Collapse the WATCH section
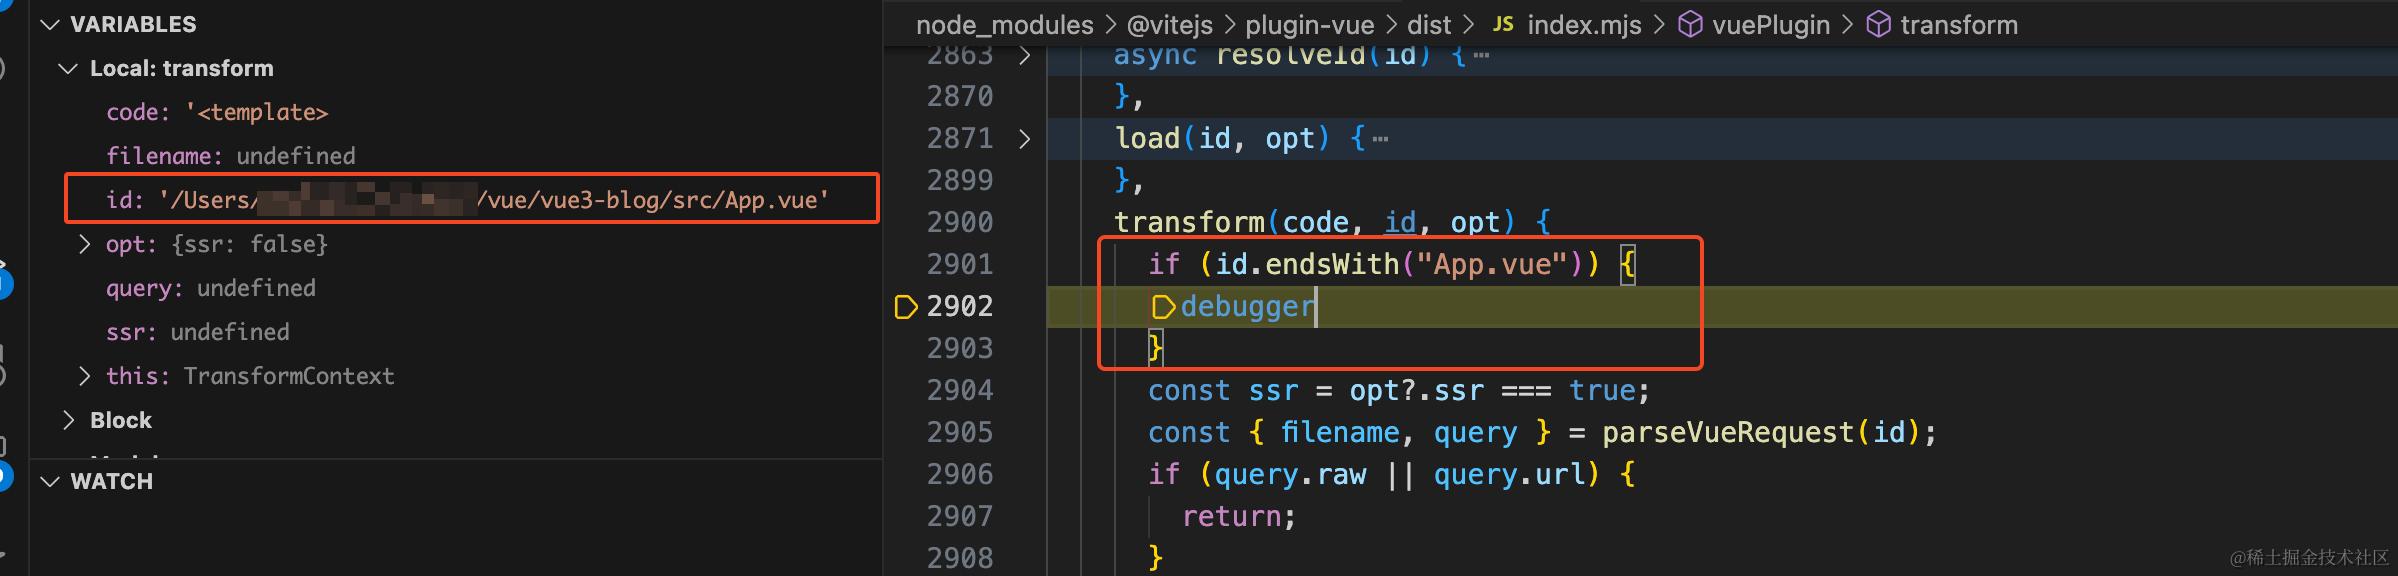This screenshot has width=2398, height=576. (x=50, y=481)
